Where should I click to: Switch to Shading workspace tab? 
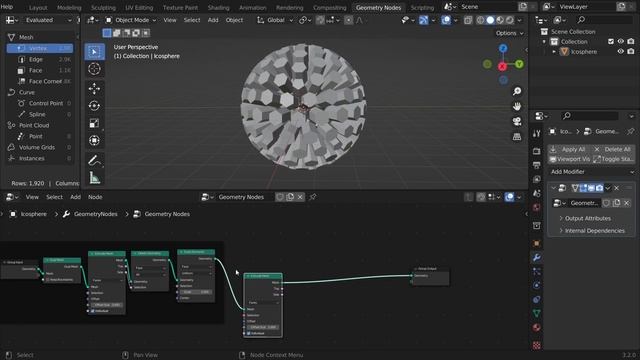pyautogui.click(x=218, y=7)
